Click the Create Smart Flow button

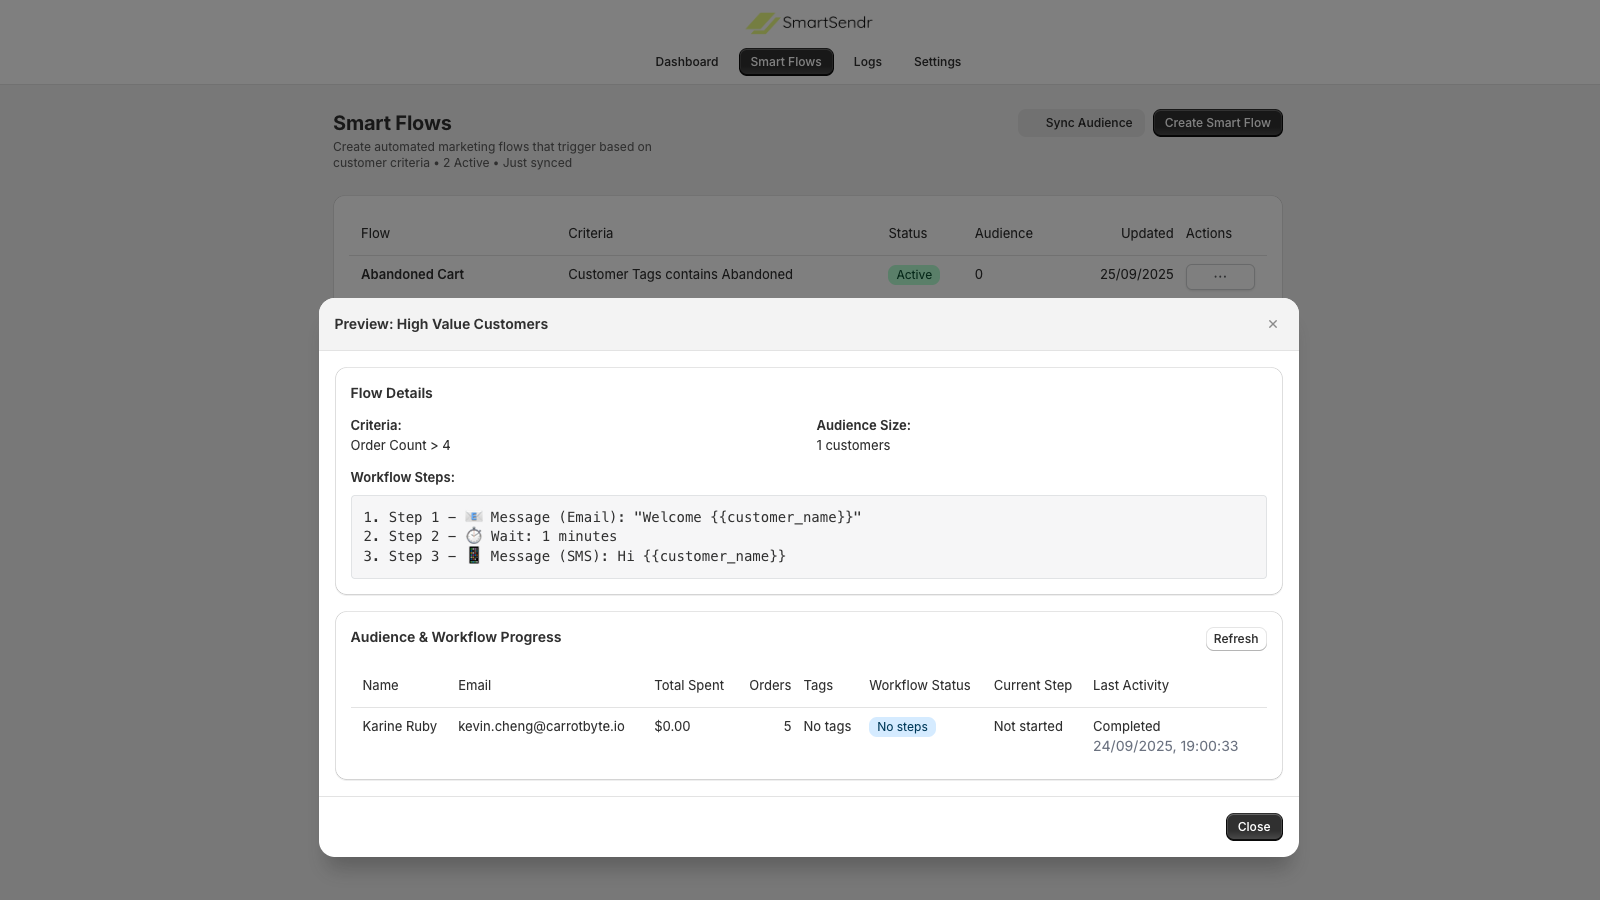[x=1218, y=123]
